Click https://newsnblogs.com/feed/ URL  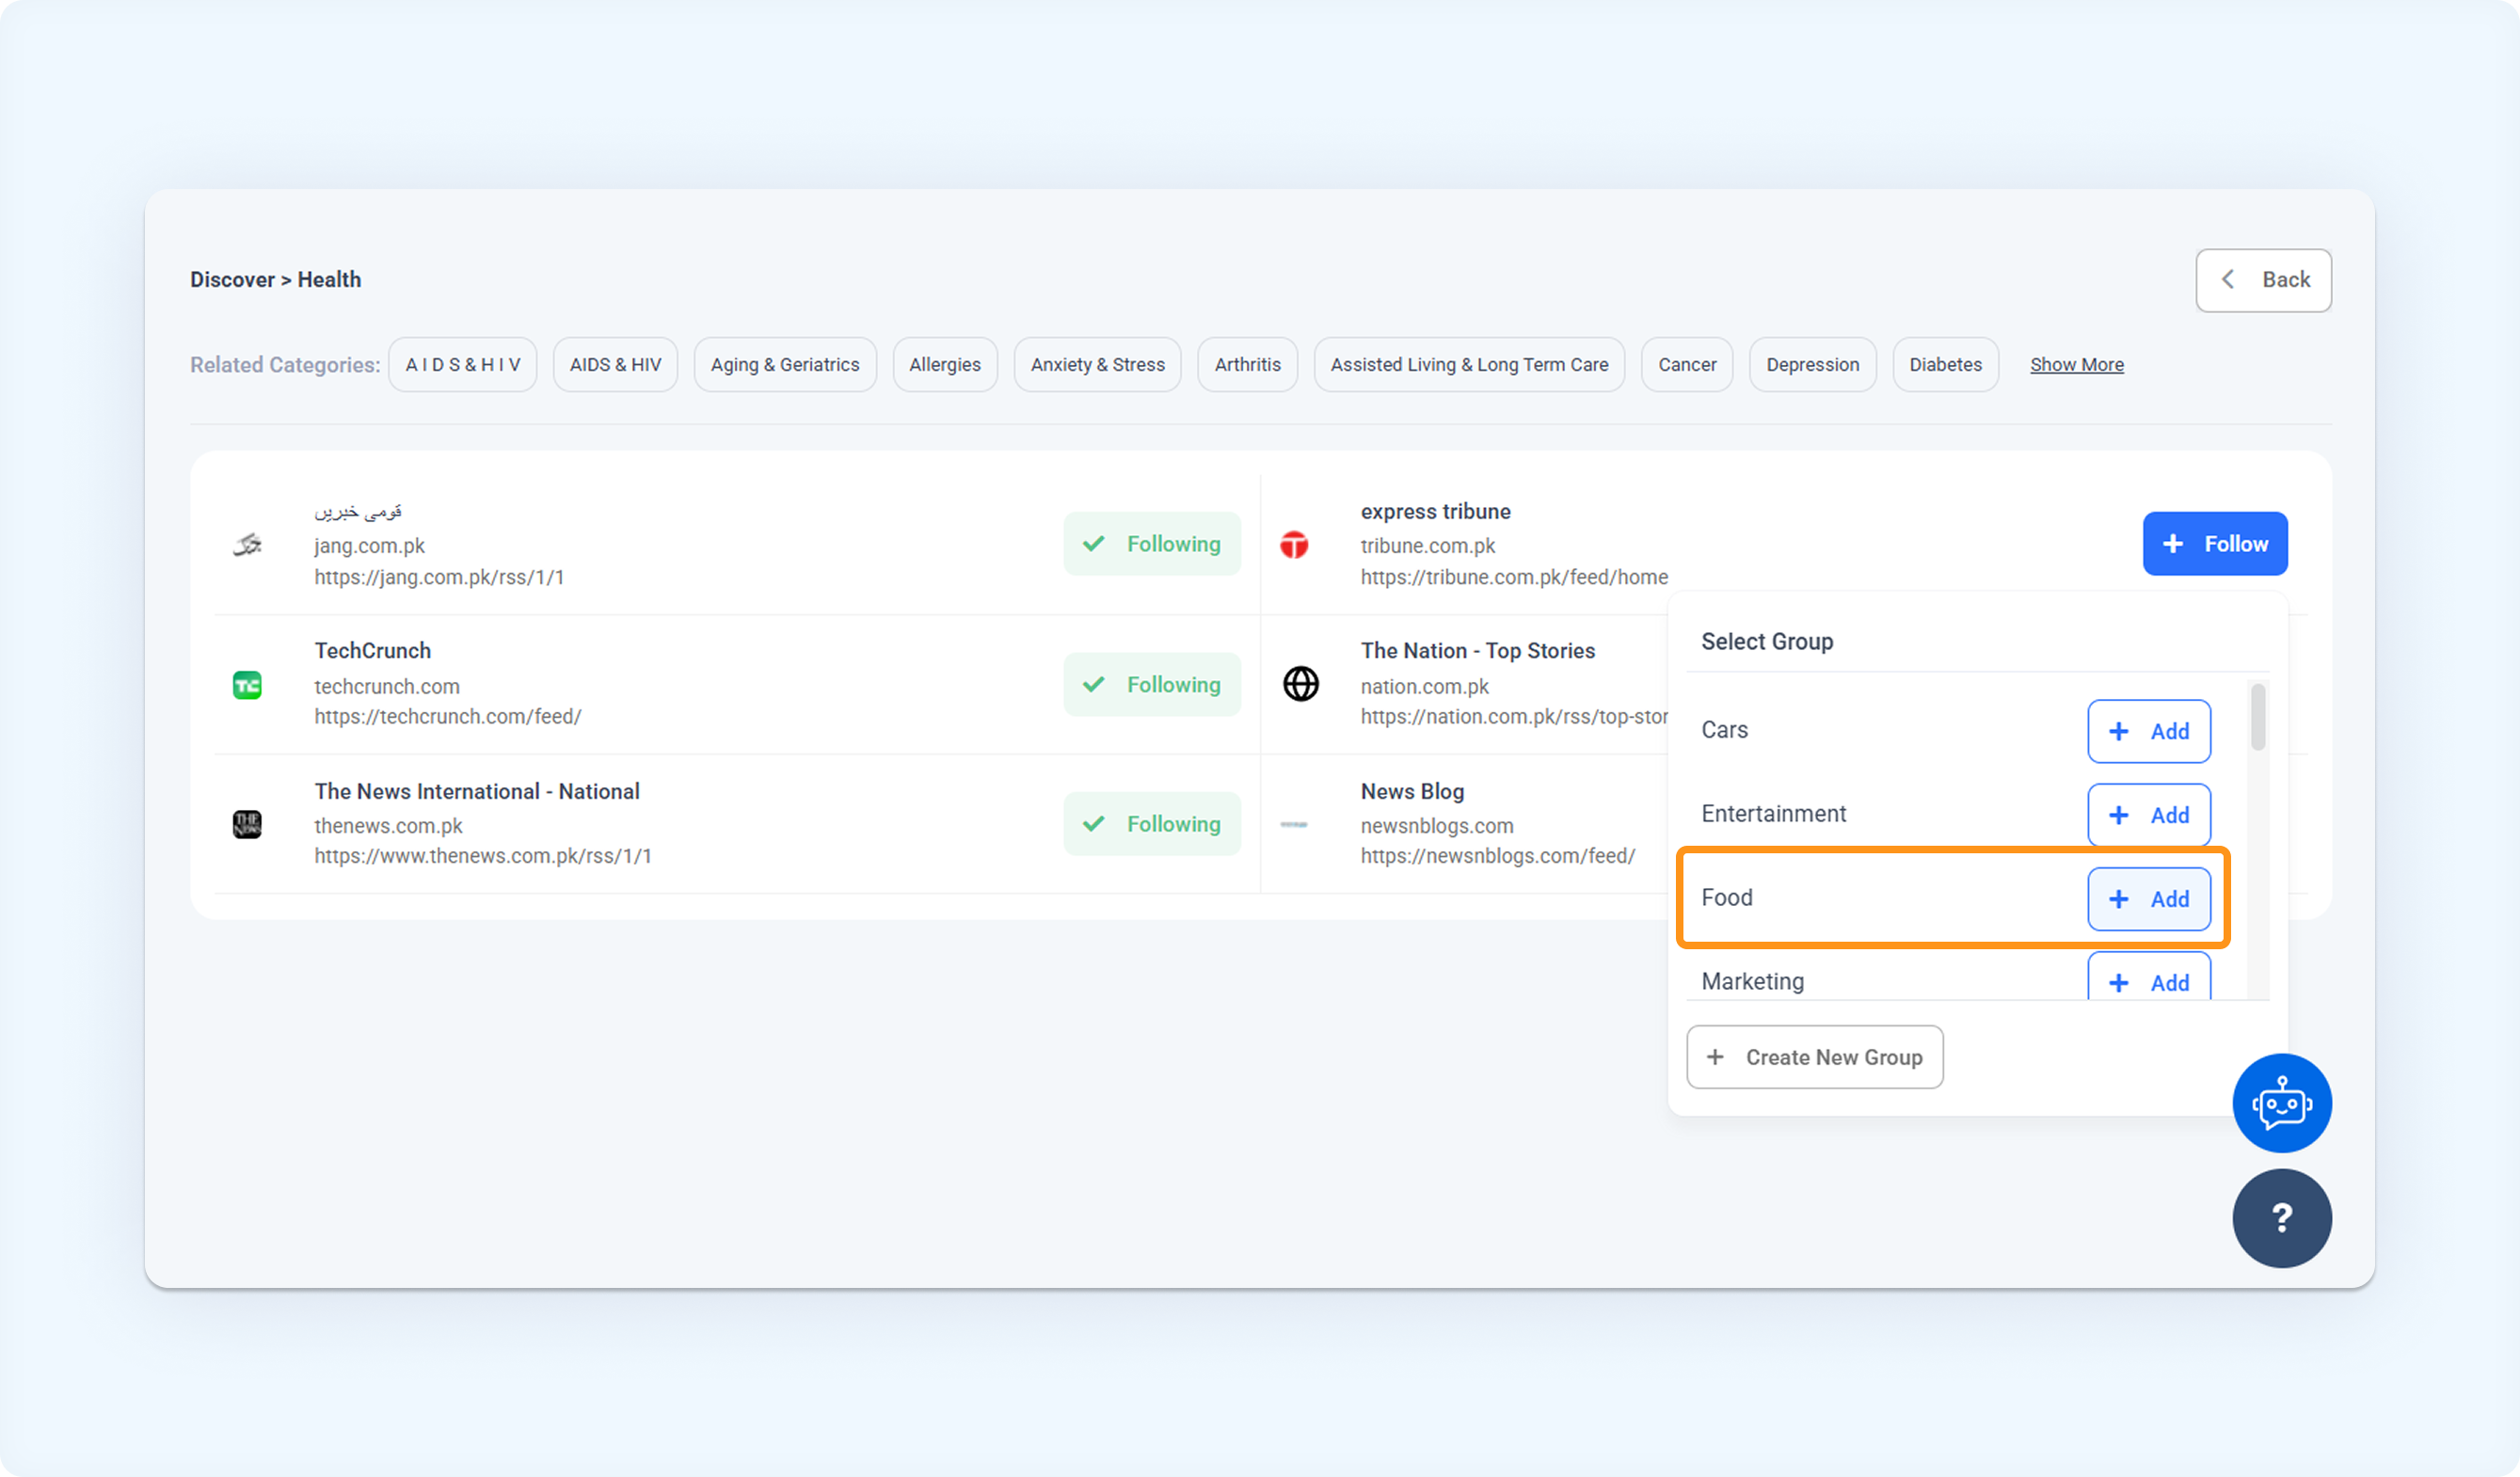(1497, 856)
